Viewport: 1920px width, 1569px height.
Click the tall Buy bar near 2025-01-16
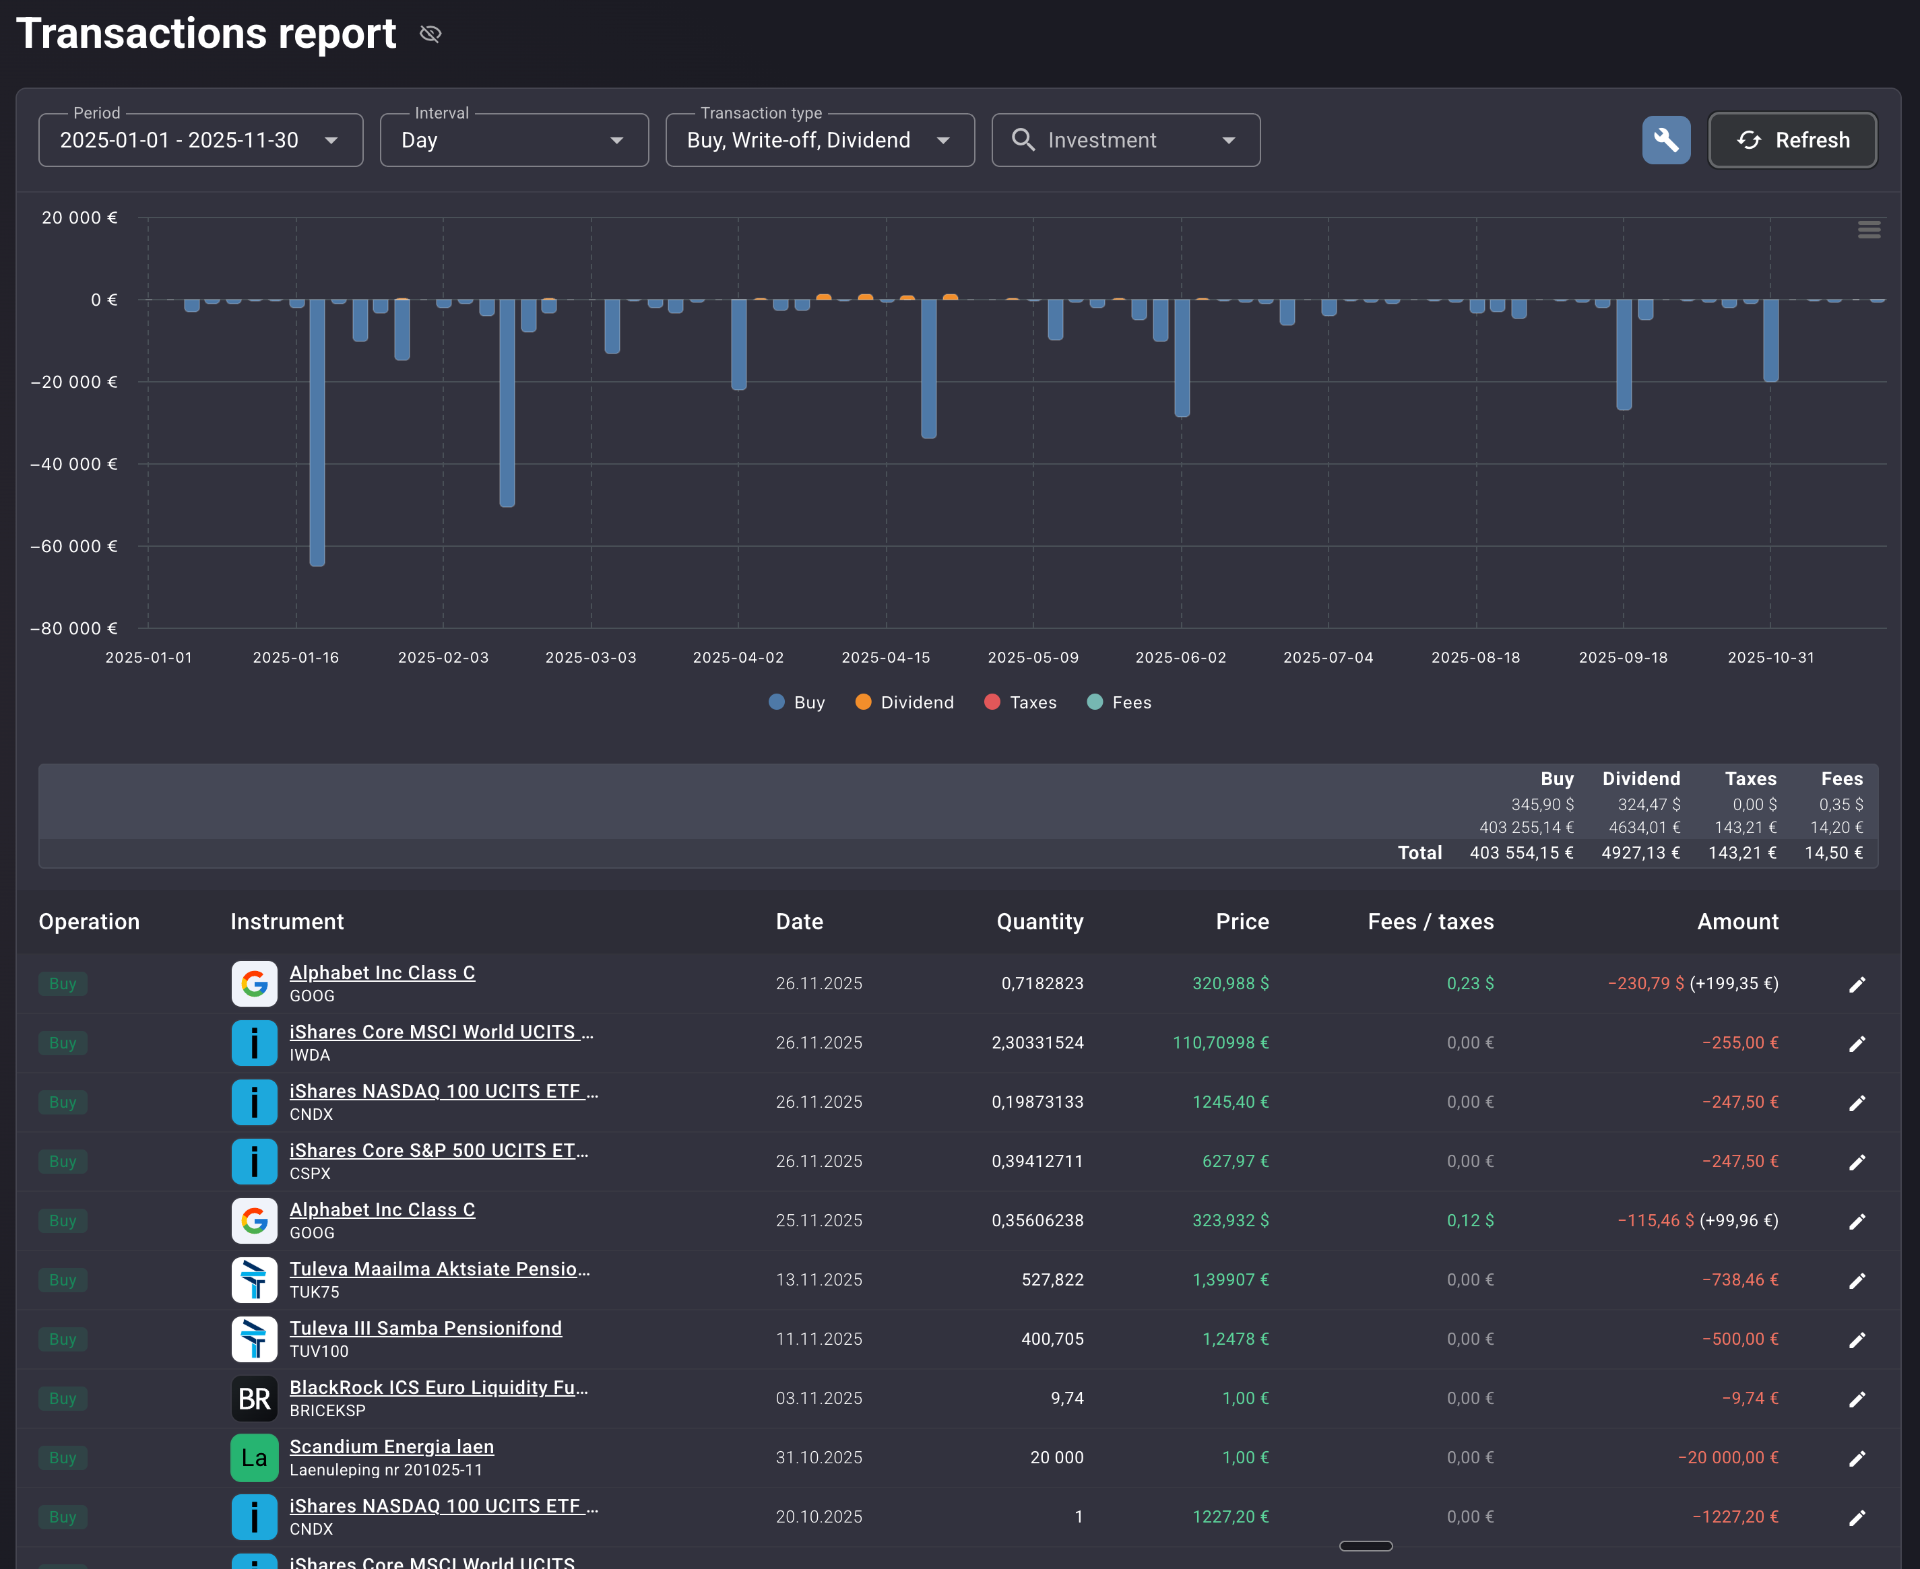(x=317, y=432)
